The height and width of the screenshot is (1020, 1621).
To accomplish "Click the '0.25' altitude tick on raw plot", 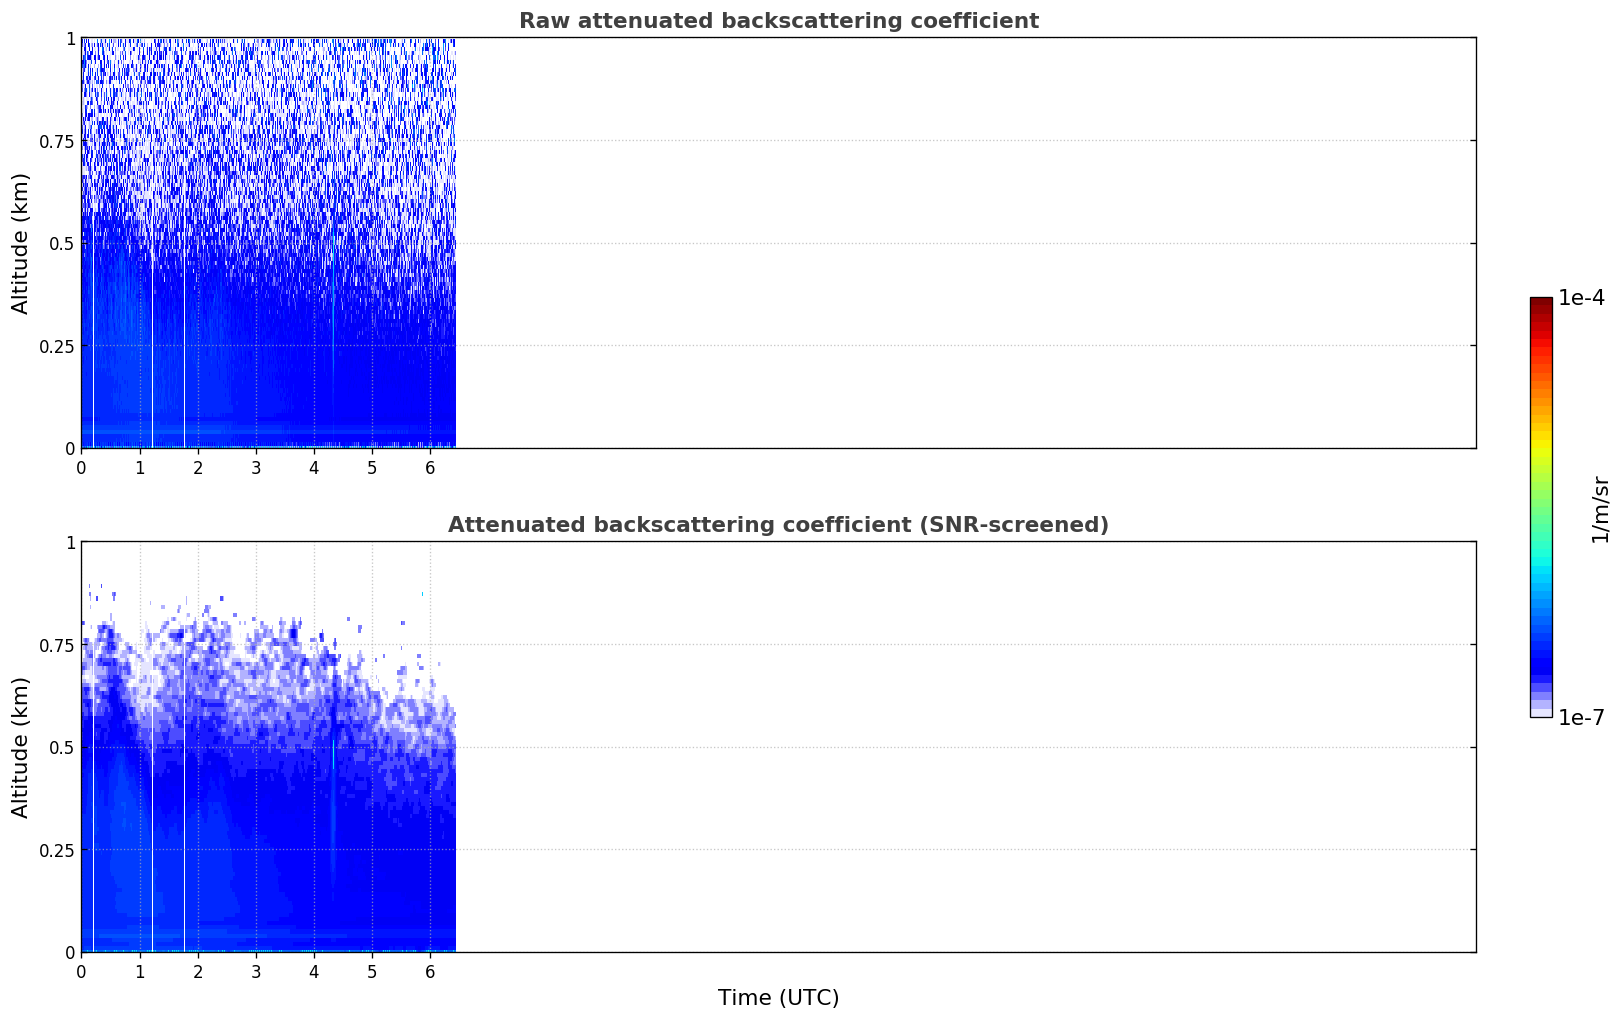I will 57,346.
